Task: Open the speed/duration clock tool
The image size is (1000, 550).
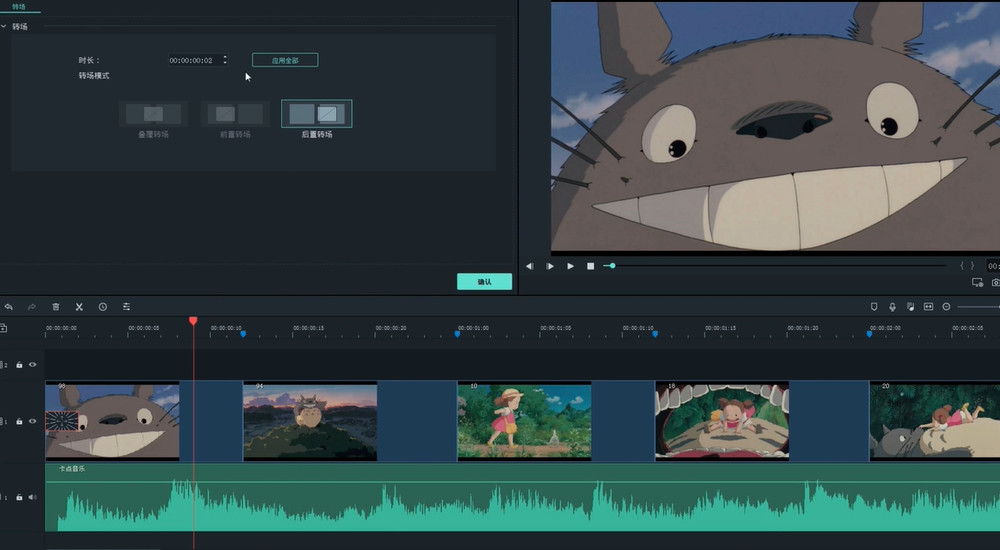Action: (x=102, y=306)
